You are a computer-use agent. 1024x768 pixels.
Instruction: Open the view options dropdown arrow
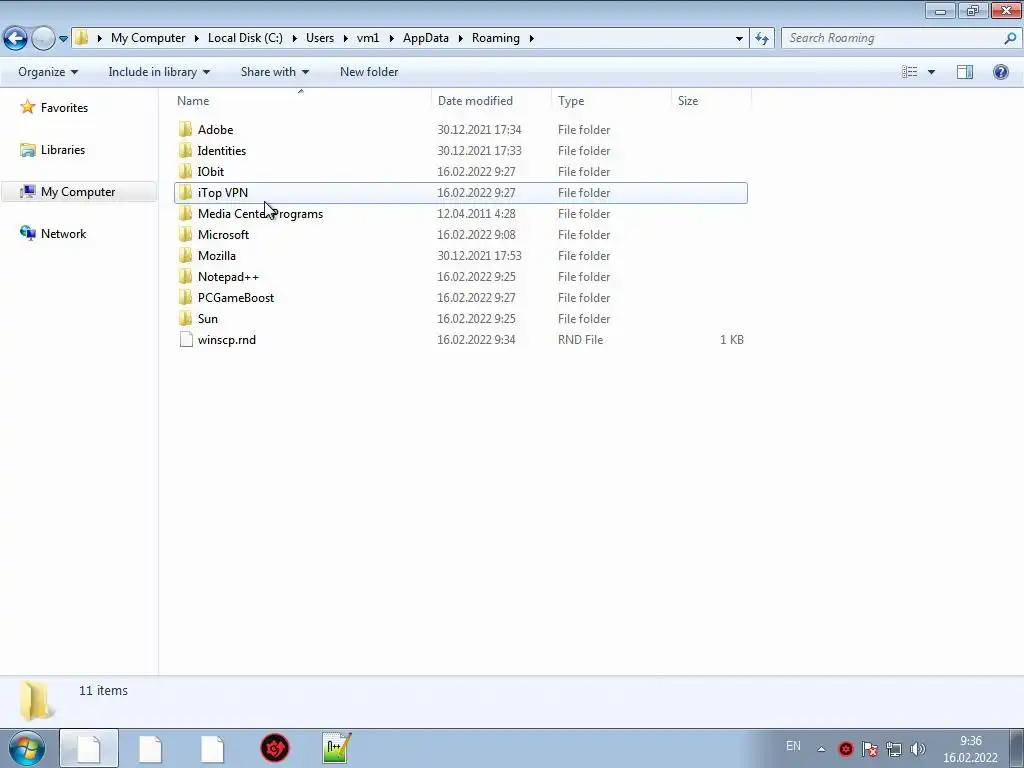click(931, 72)
